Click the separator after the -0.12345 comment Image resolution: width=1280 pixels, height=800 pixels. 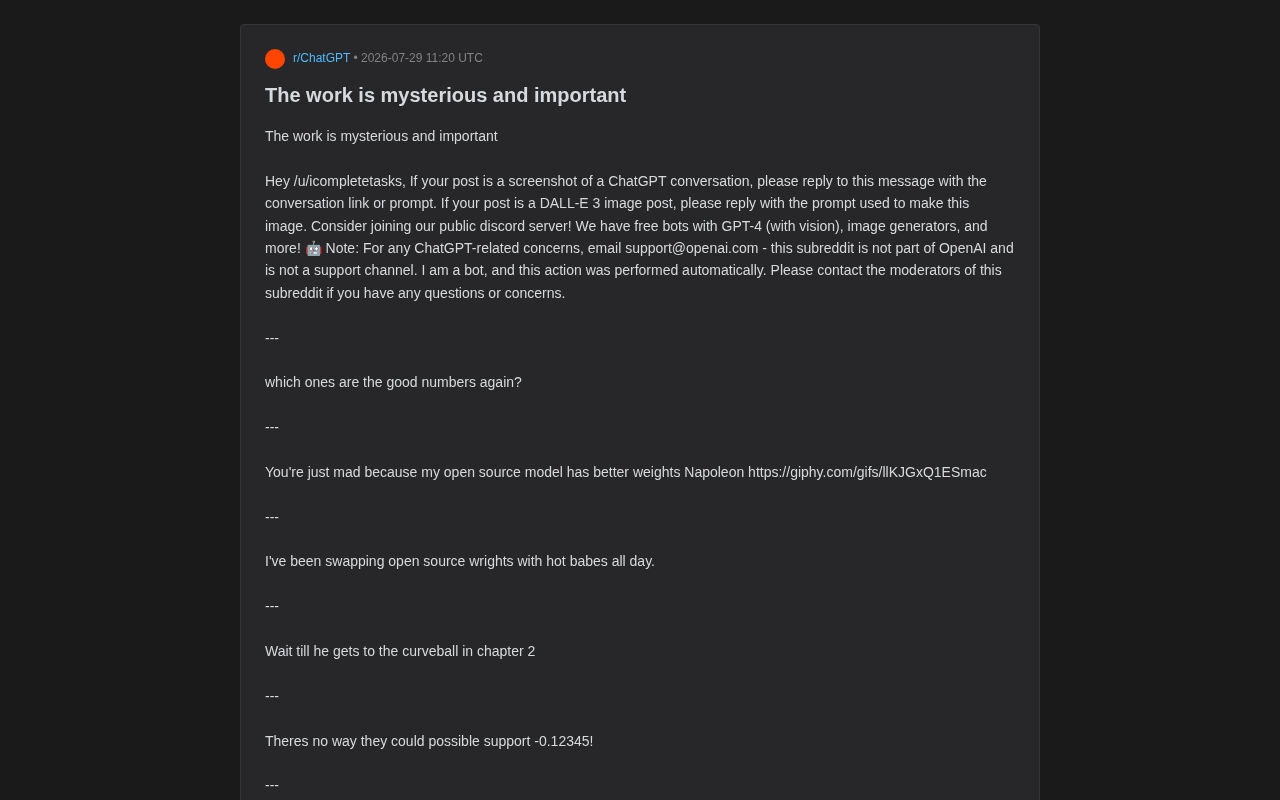(272, 785)
